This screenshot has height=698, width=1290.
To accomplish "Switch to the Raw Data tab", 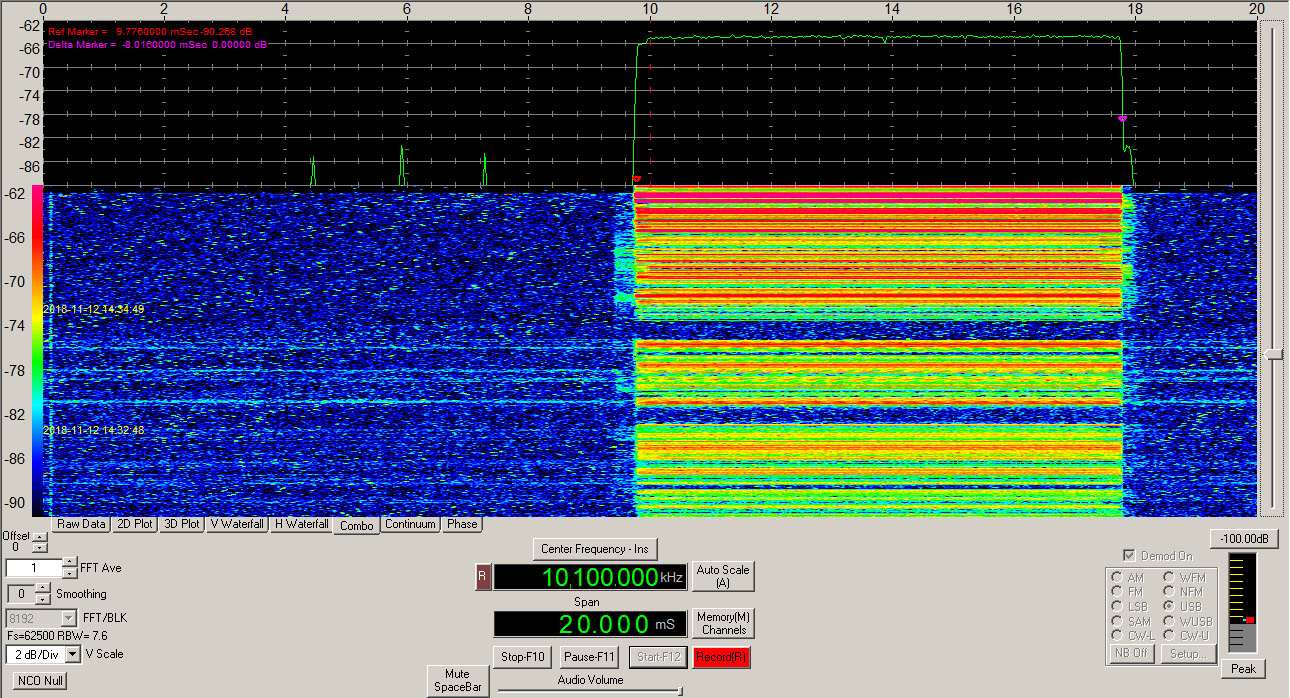I will point(81,524).
